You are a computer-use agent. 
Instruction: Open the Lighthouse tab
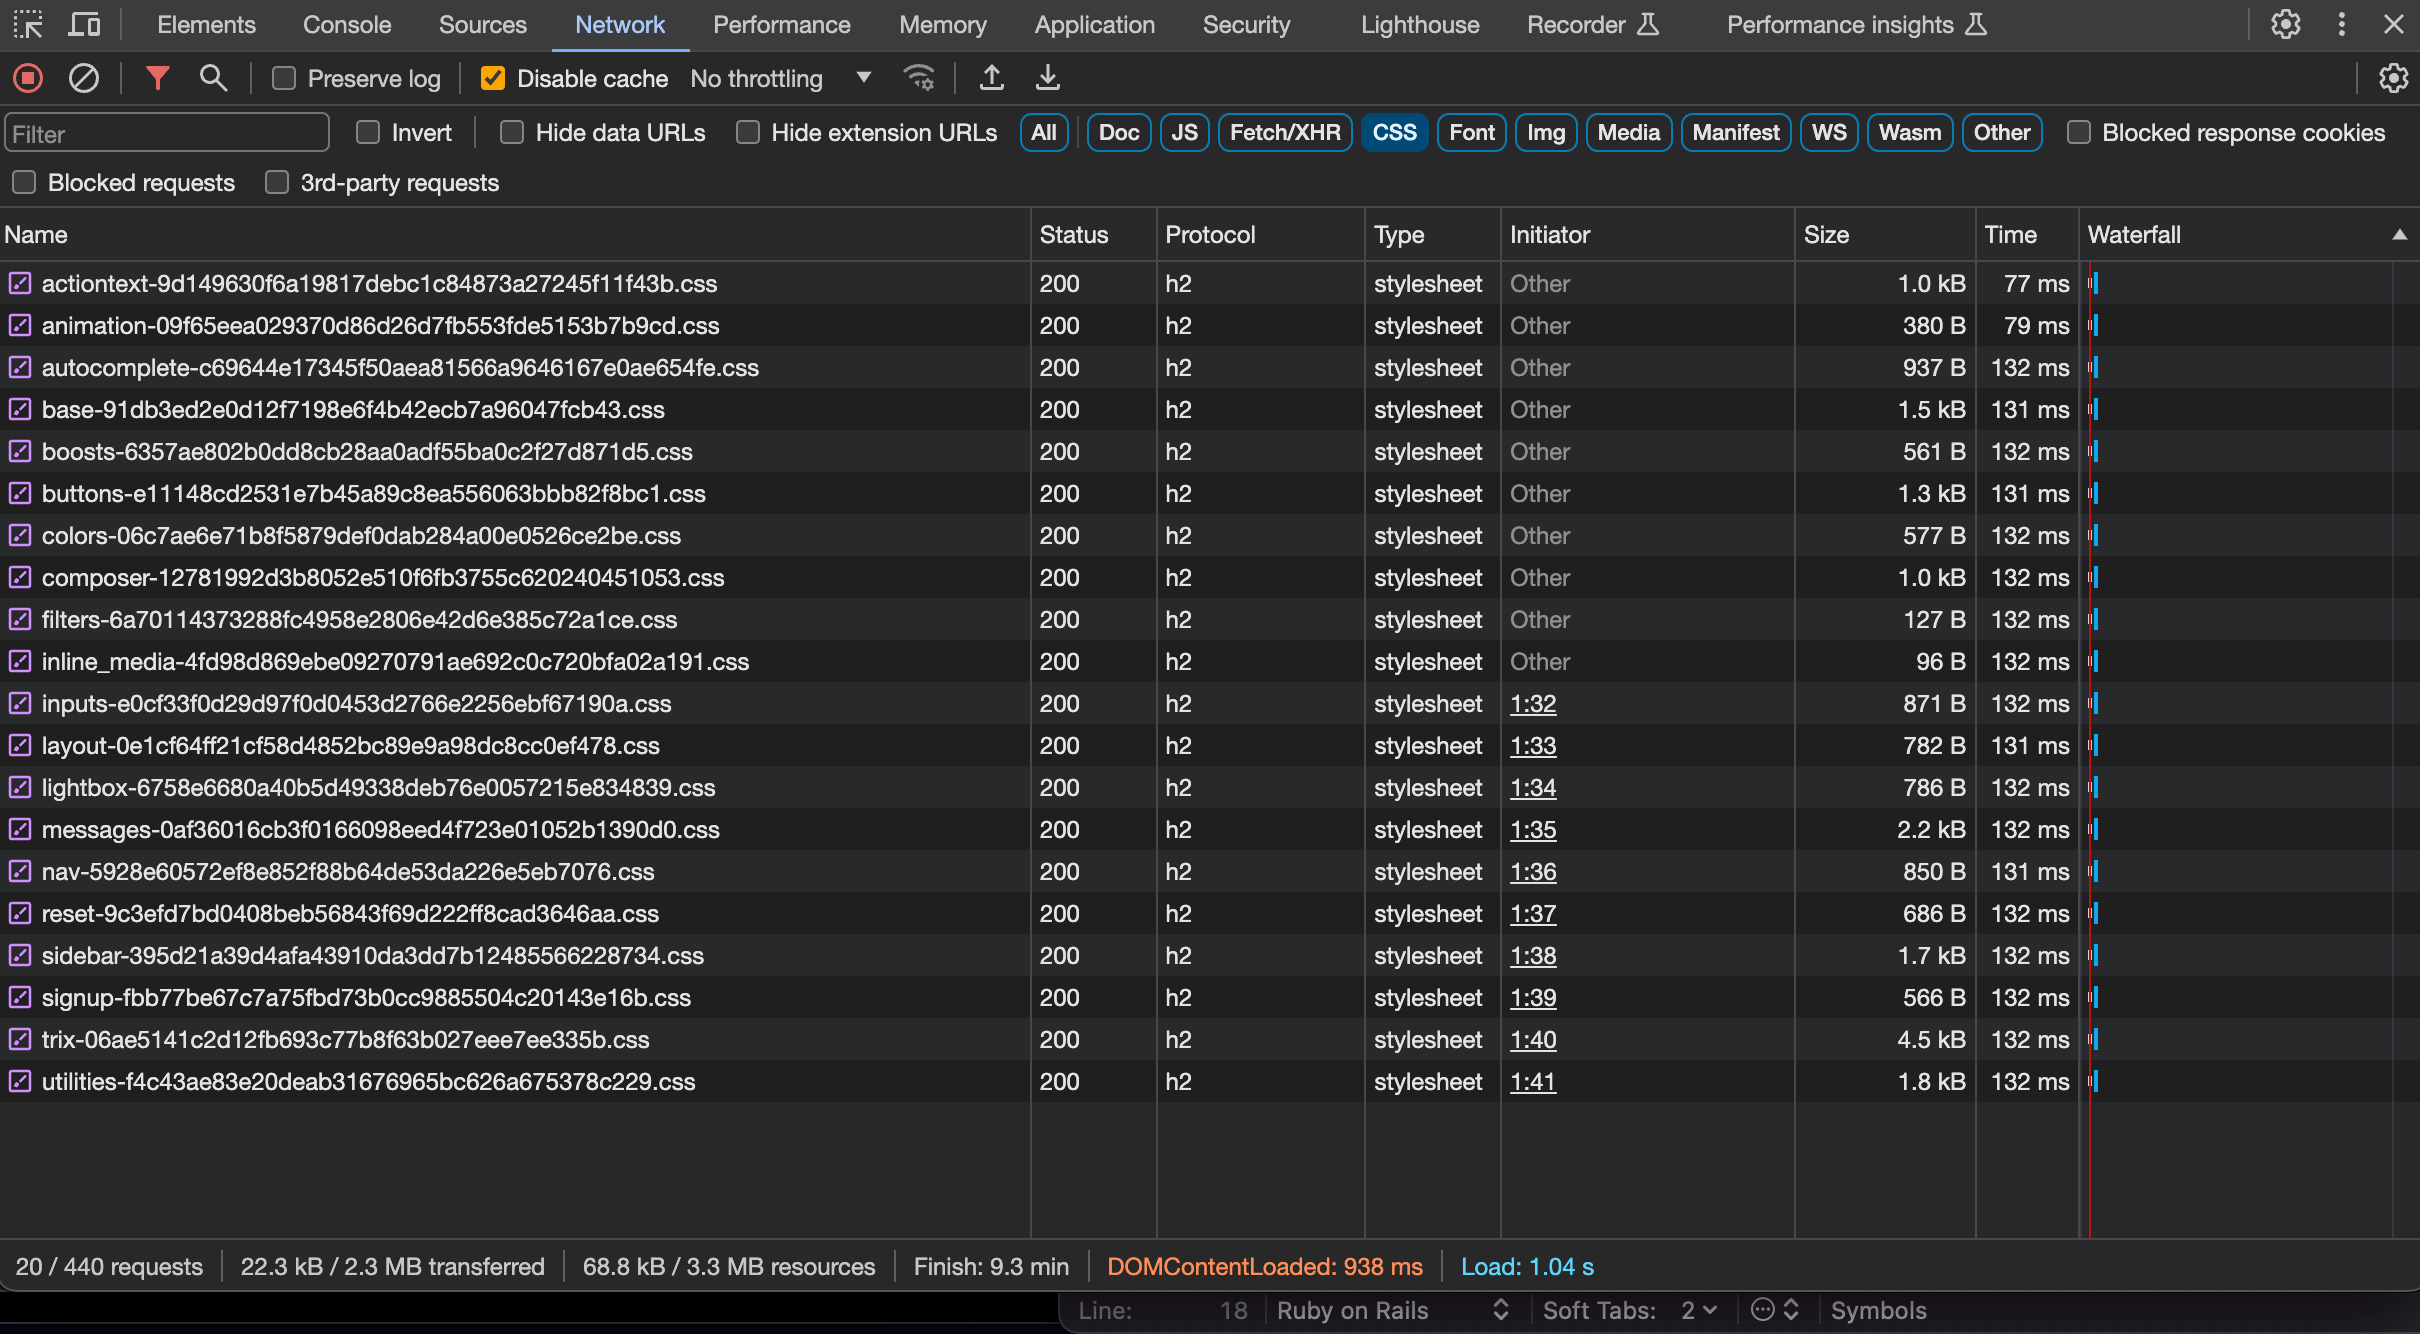pyautogui.click(x=1419, y=24)
